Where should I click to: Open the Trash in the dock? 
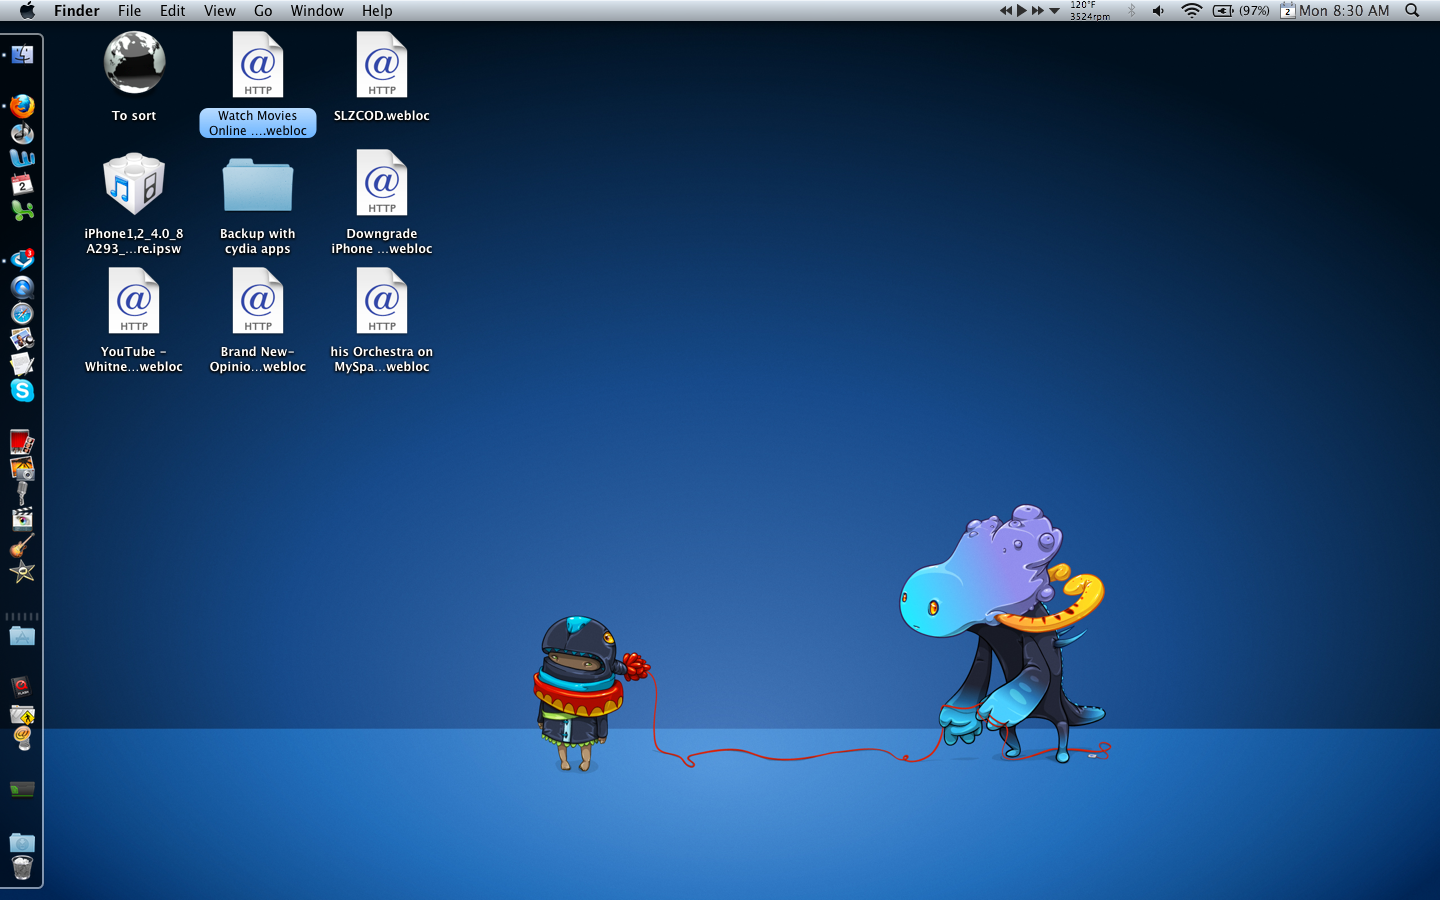tap(22, 868)
